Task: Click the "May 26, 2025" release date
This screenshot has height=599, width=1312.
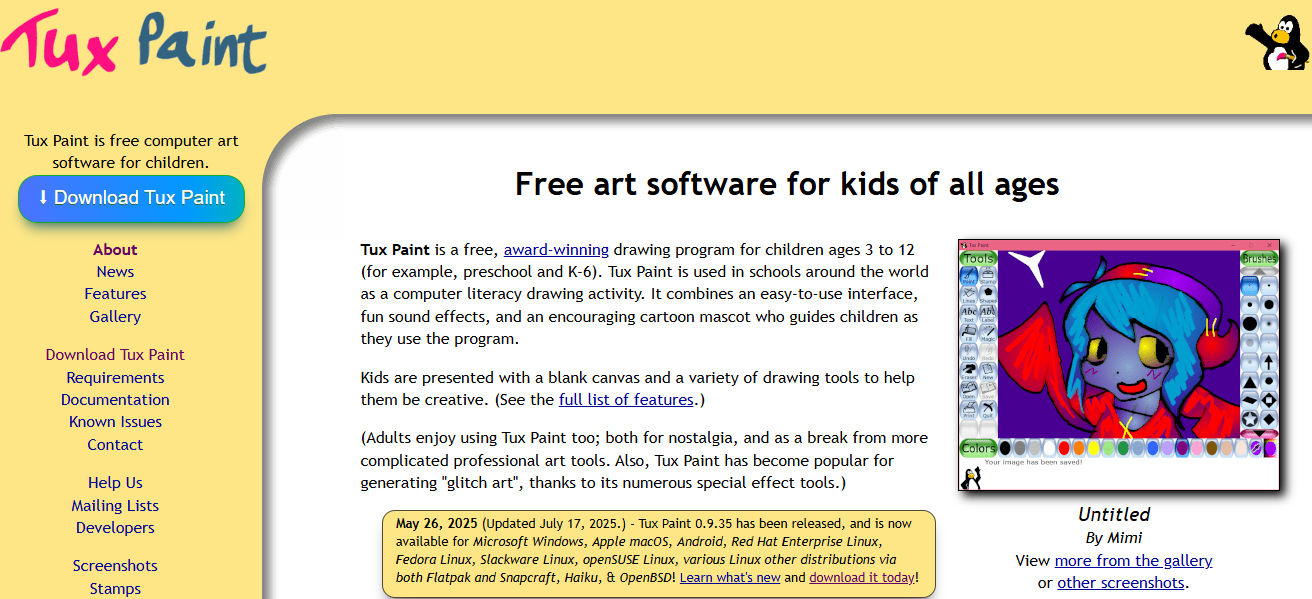Action: 437,523
